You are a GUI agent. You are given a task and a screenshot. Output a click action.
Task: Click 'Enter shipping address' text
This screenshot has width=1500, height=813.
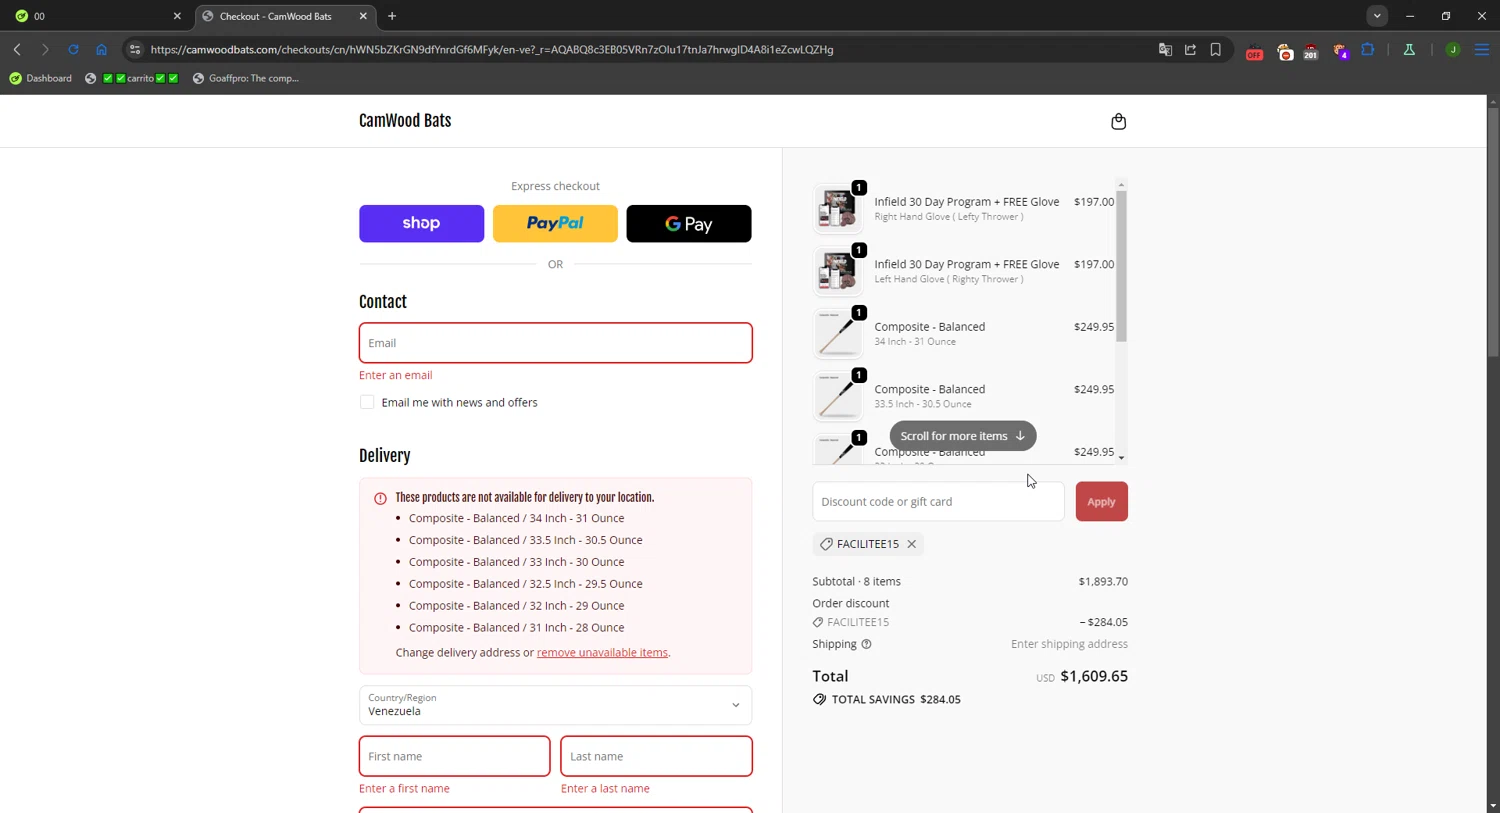(1069, 644)
